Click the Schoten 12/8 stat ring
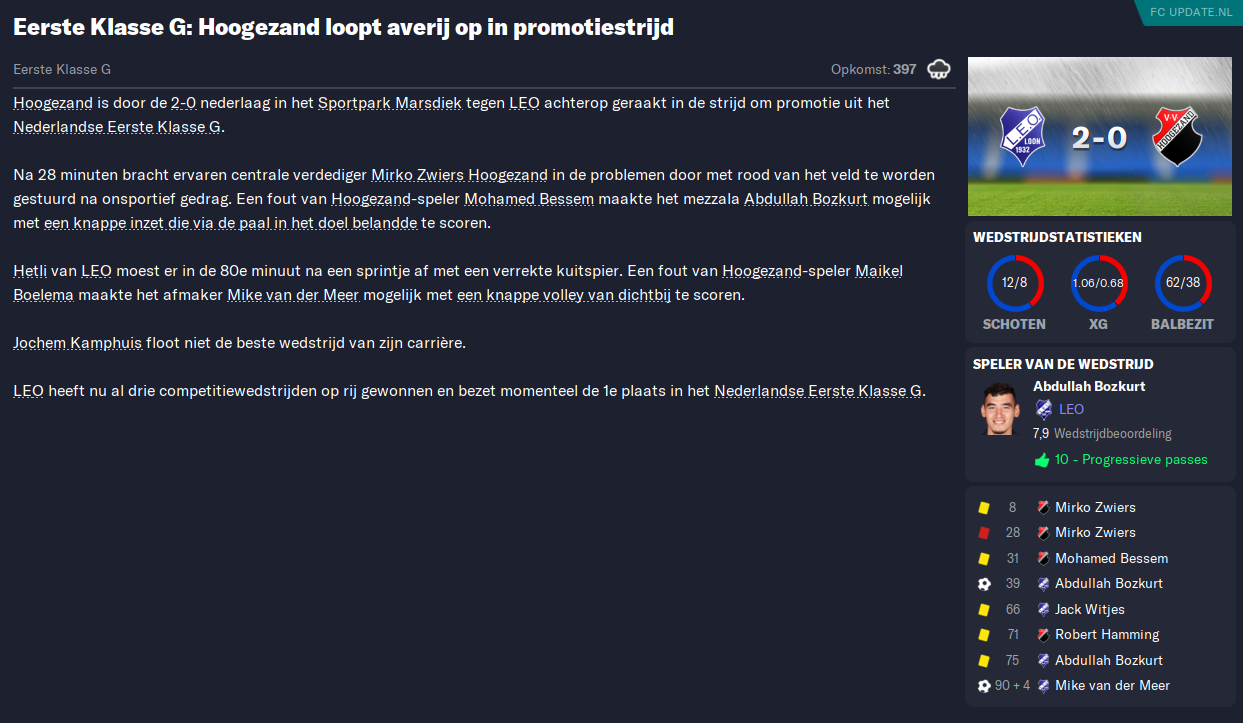1243x723 pixels. (1014, 284)
